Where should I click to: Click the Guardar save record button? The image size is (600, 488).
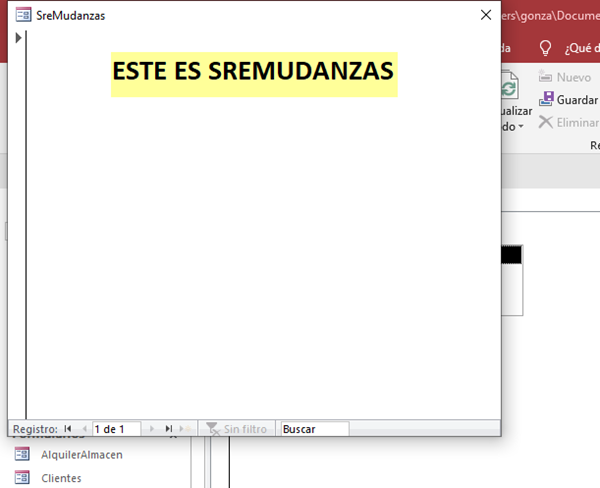[x=568, y=100]
